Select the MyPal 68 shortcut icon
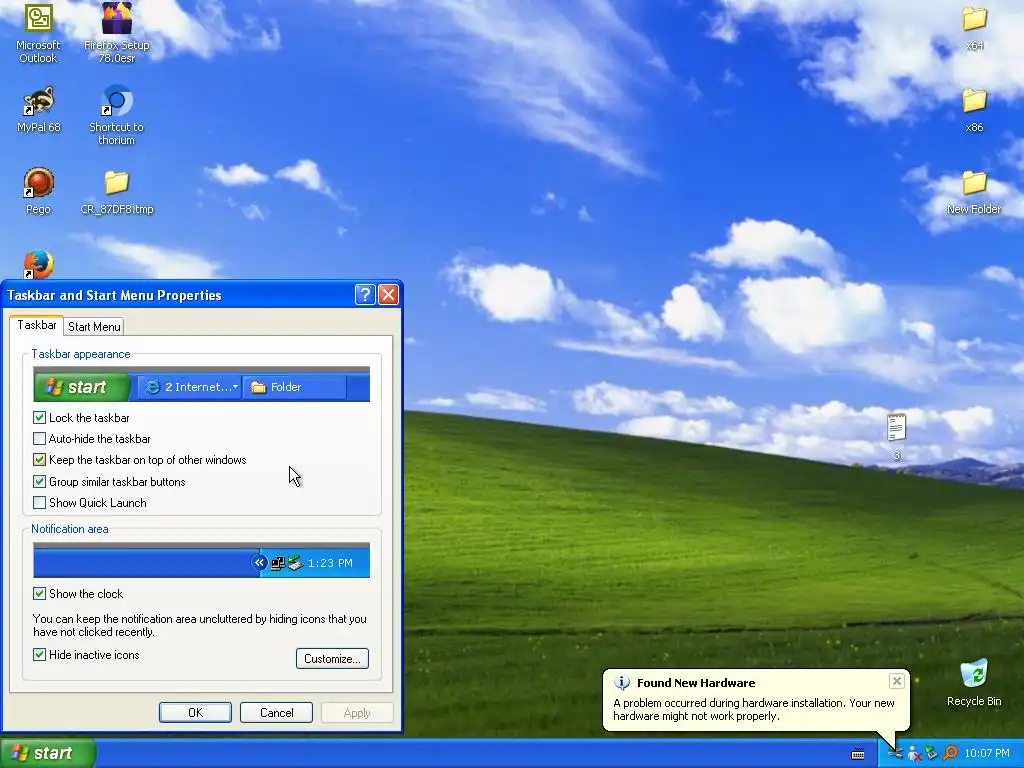This screenshot has height=768, width=1024. tap(39, 110)
